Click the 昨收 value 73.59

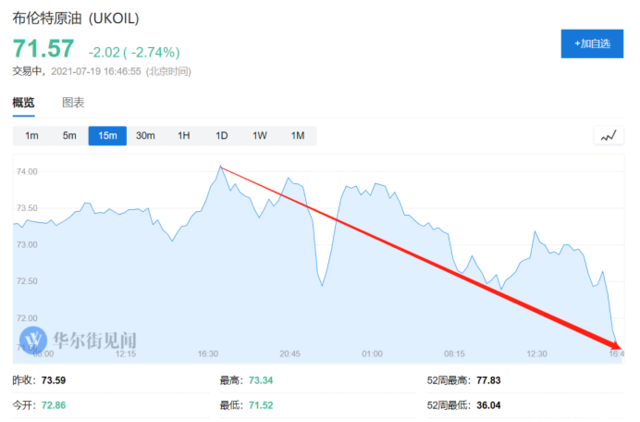[x=53, y=380]
